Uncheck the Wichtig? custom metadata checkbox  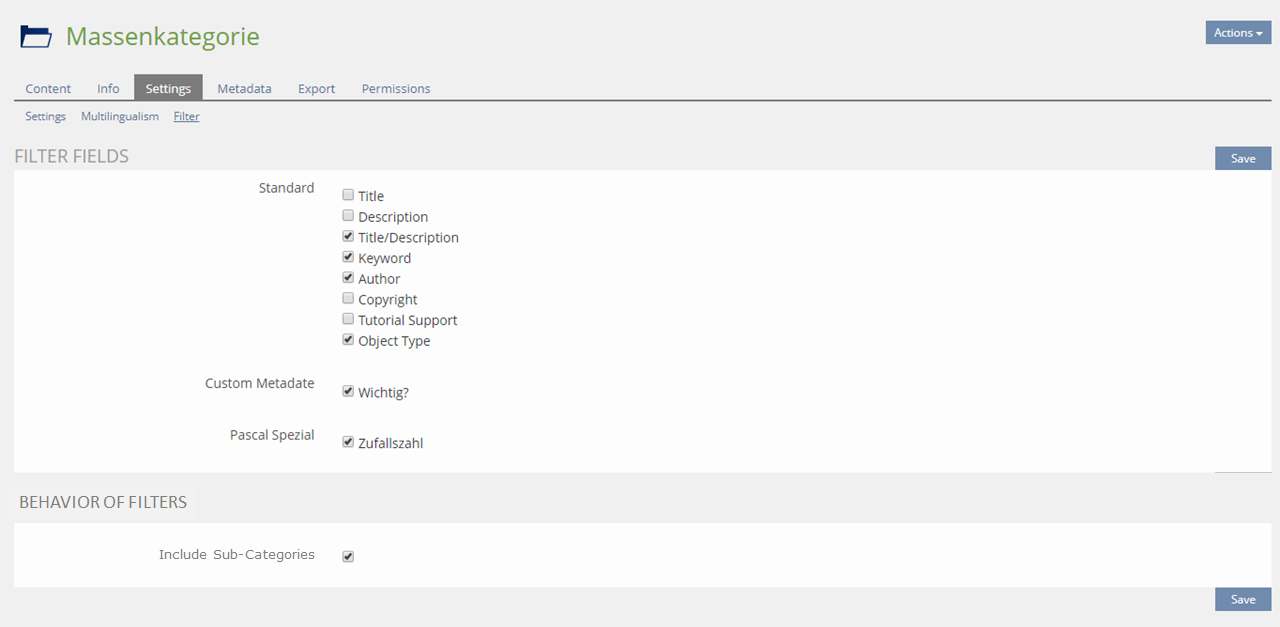[348, 391]
